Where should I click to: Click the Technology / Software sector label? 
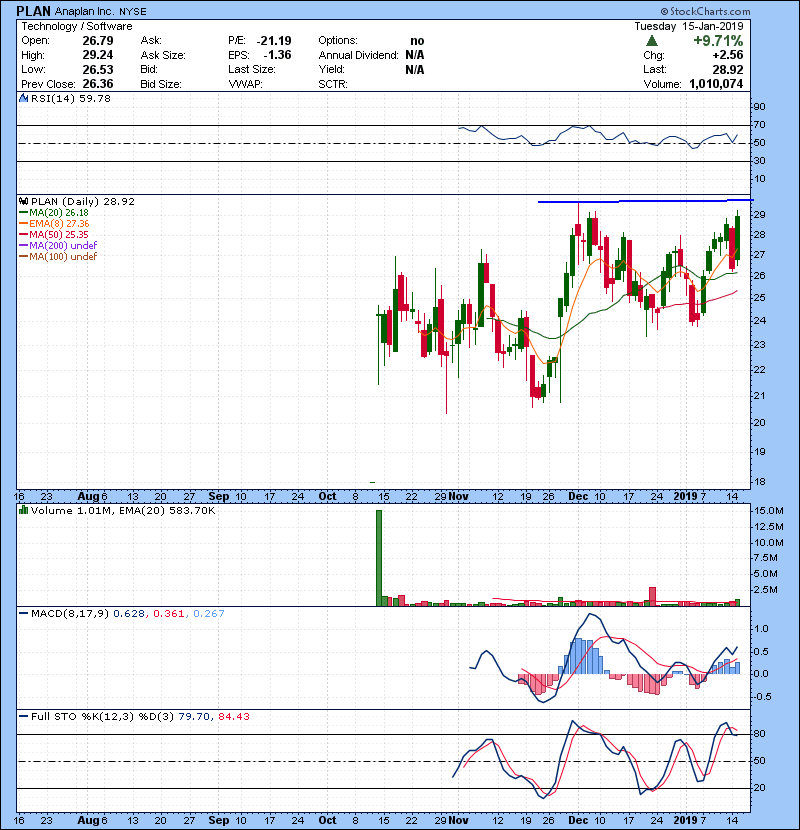[x=77, y=26]
